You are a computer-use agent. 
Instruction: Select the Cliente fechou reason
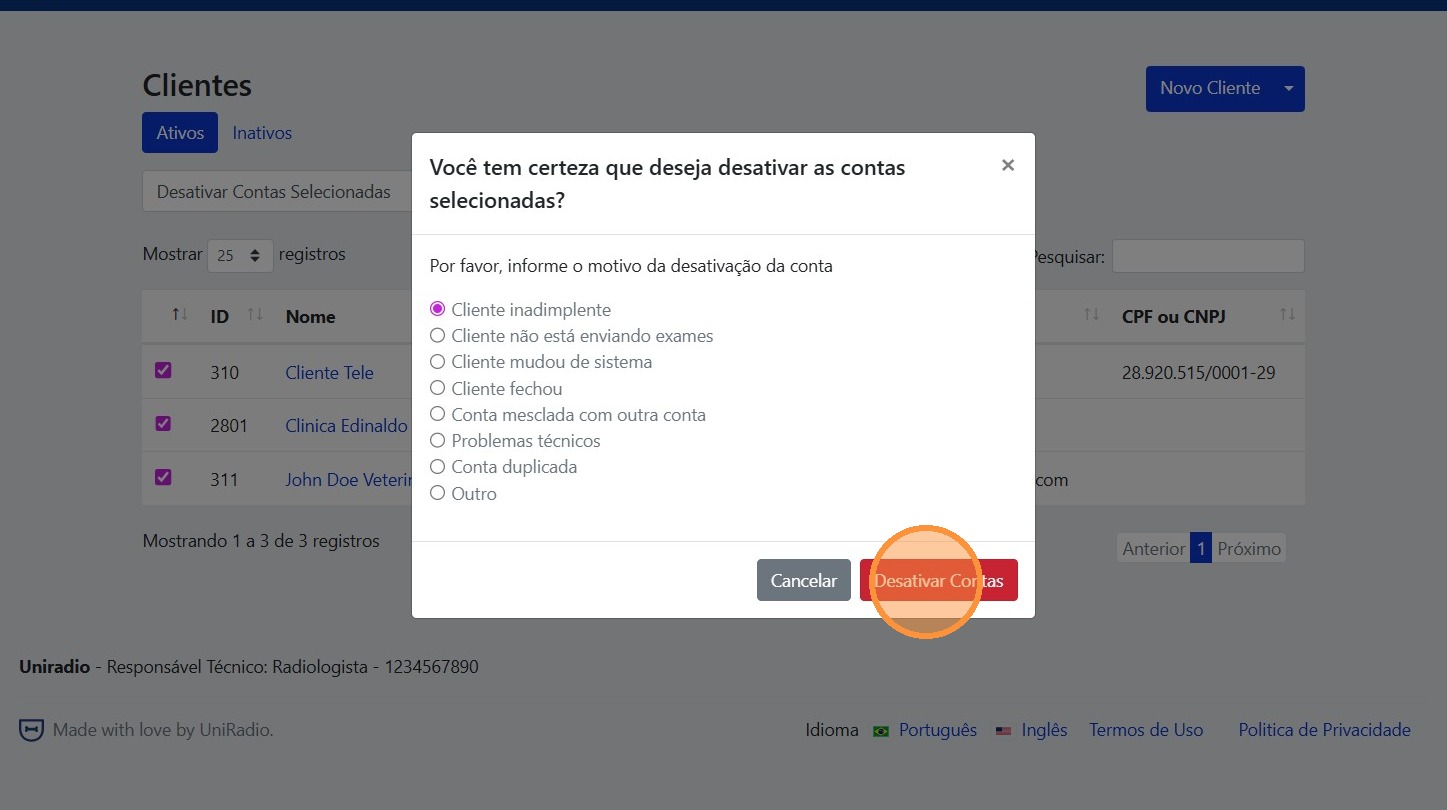(x=437, y=388)
